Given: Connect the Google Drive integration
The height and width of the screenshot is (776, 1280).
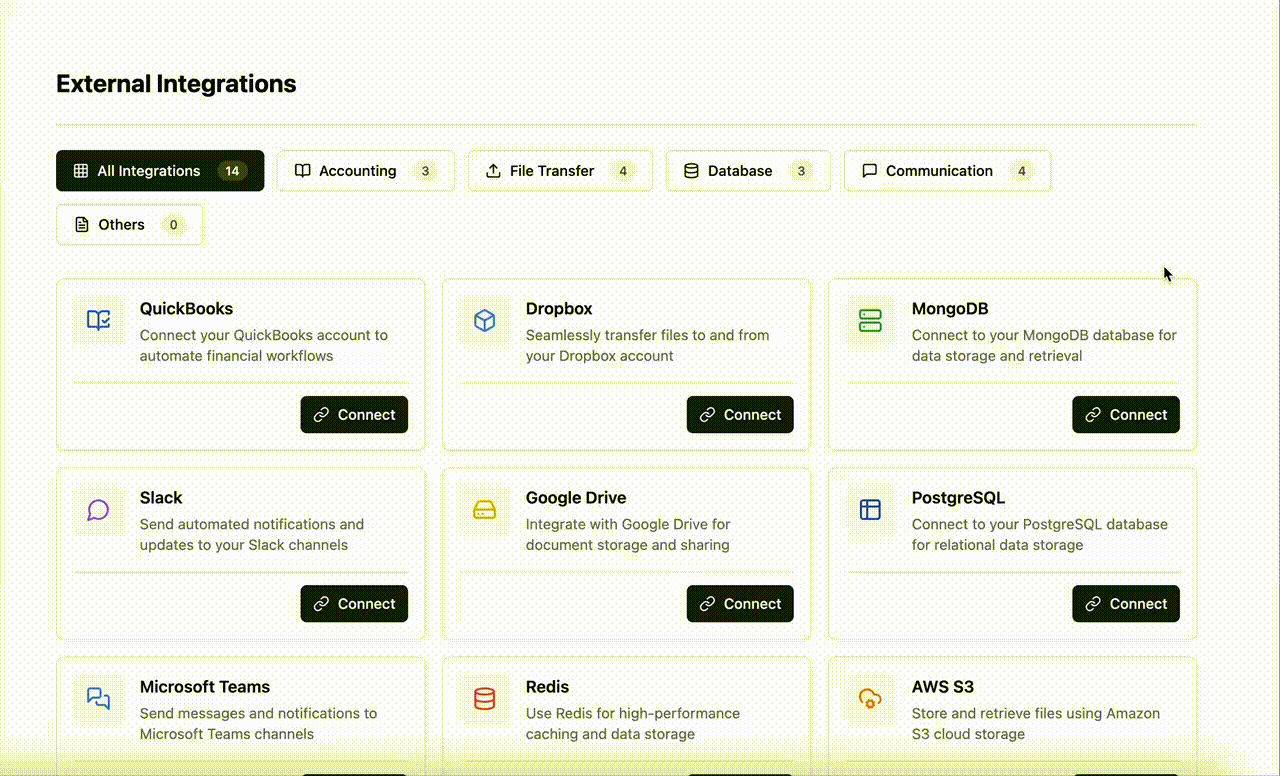Looking at the screenshot, I should 740,604.
